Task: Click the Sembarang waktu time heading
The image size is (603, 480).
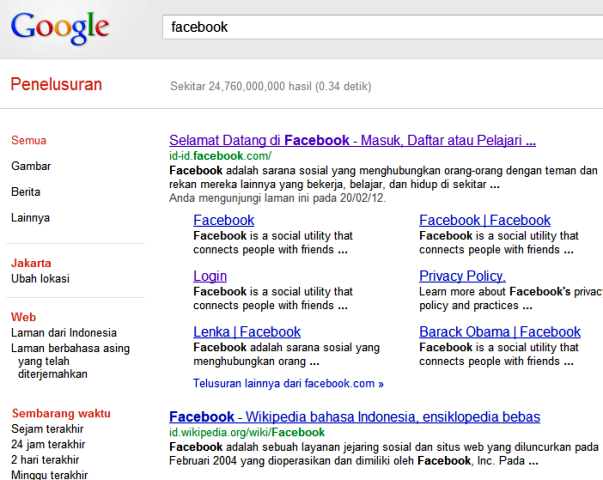Action: (x=61, y=412)
